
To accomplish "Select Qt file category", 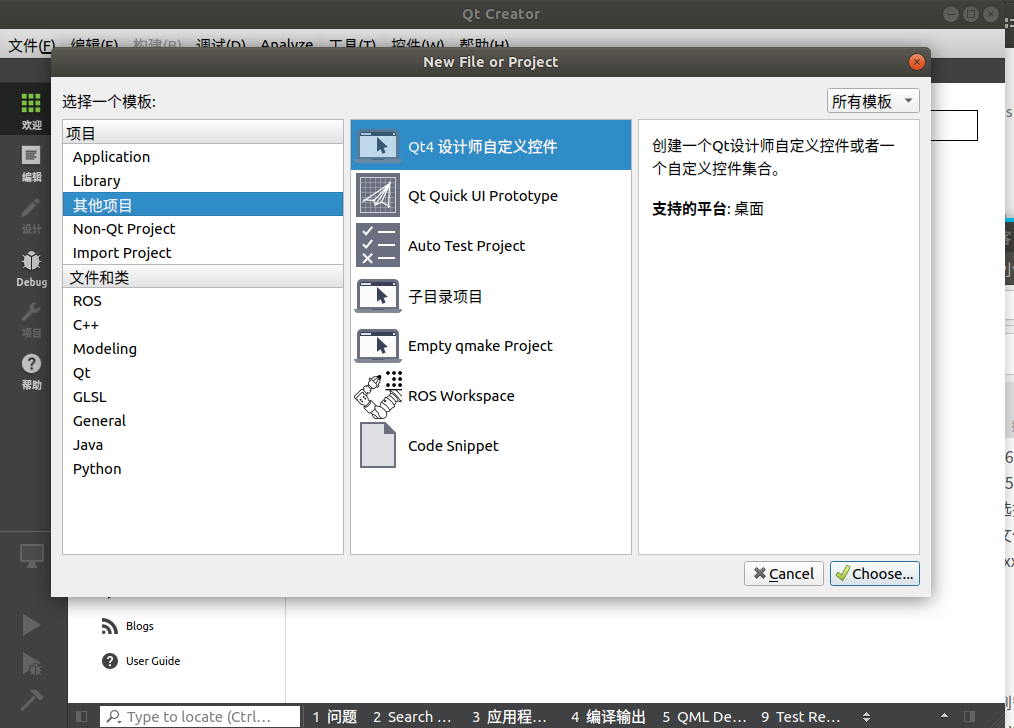I will [203, 372].
